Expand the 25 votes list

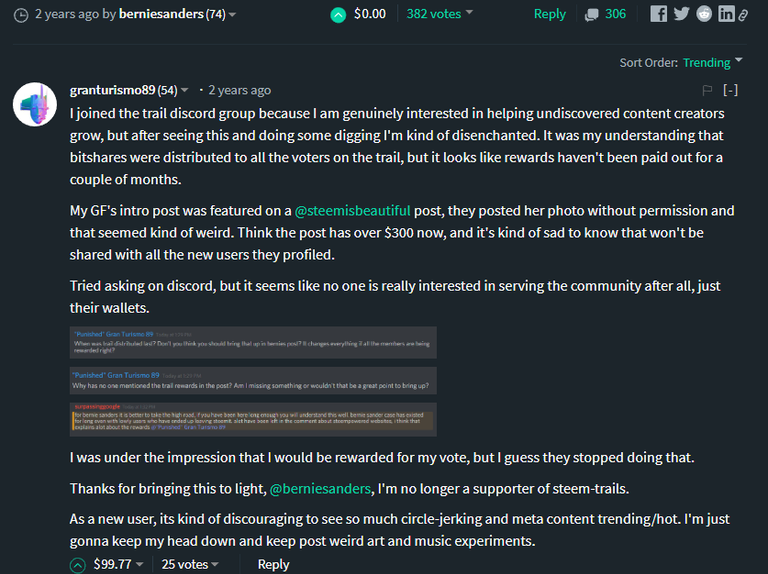[x=190, y=564]
